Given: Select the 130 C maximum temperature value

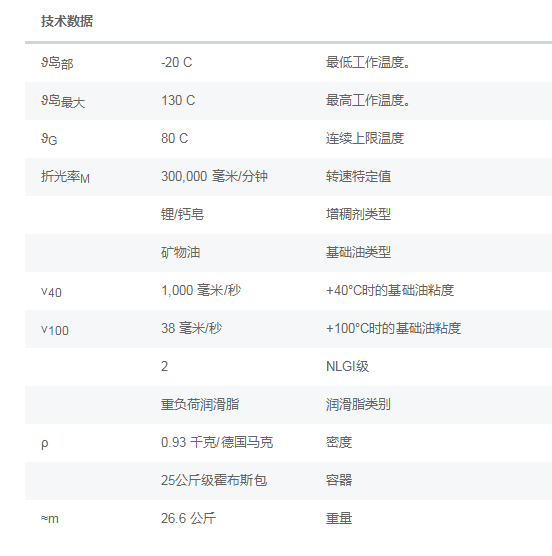Looking at the screenshot, I should pos(178,100).
